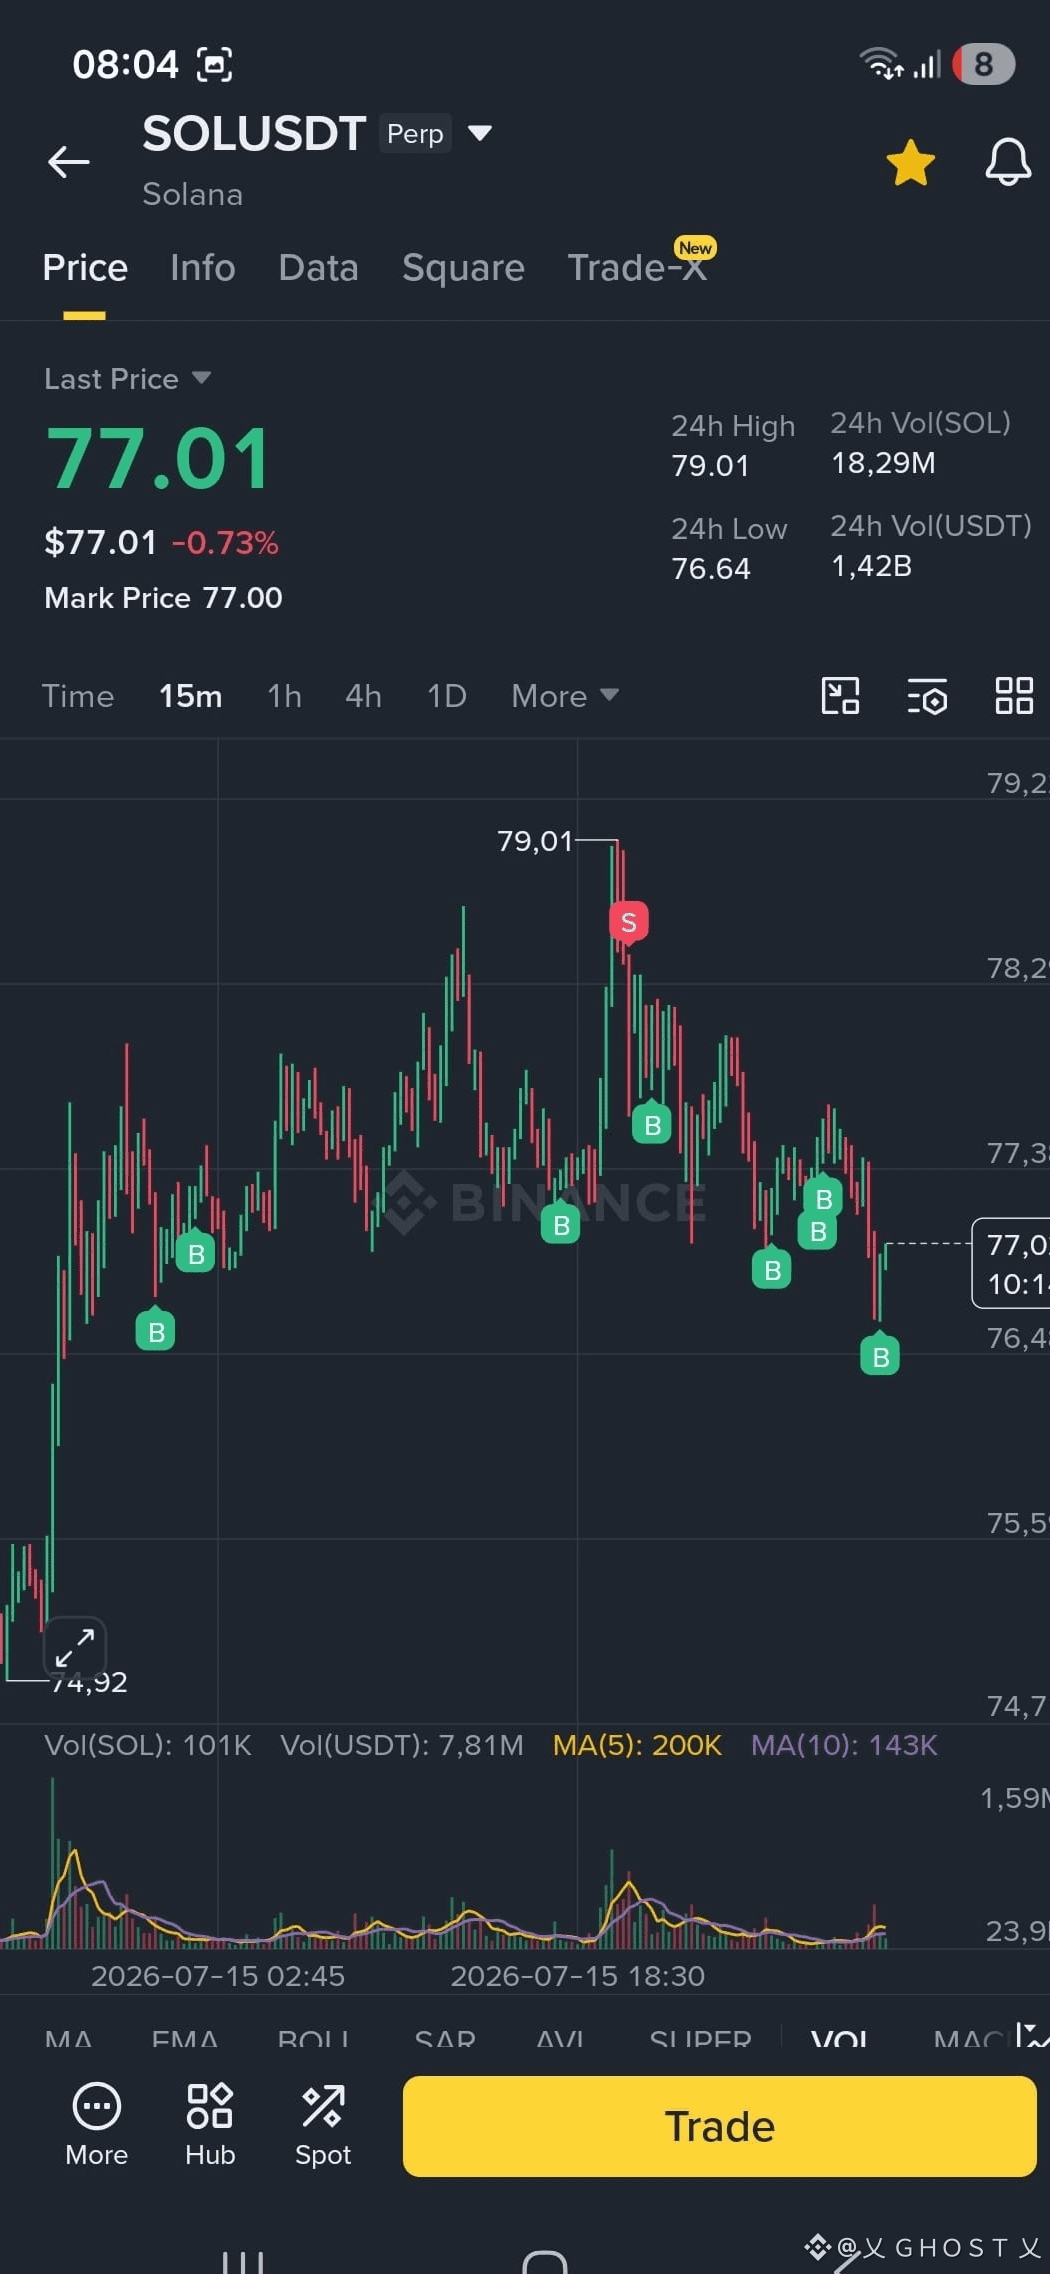
Task: Select the EMA indicator
Action: (185, 2038)
